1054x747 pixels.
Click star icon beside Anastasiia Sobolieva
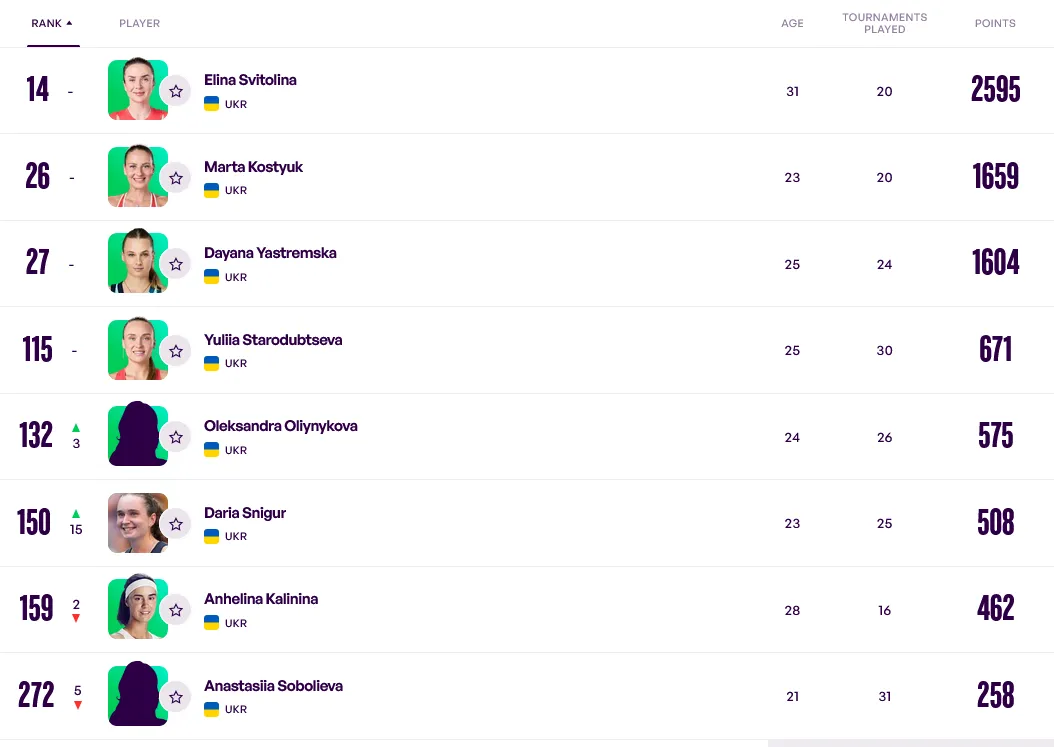(176, 696)
